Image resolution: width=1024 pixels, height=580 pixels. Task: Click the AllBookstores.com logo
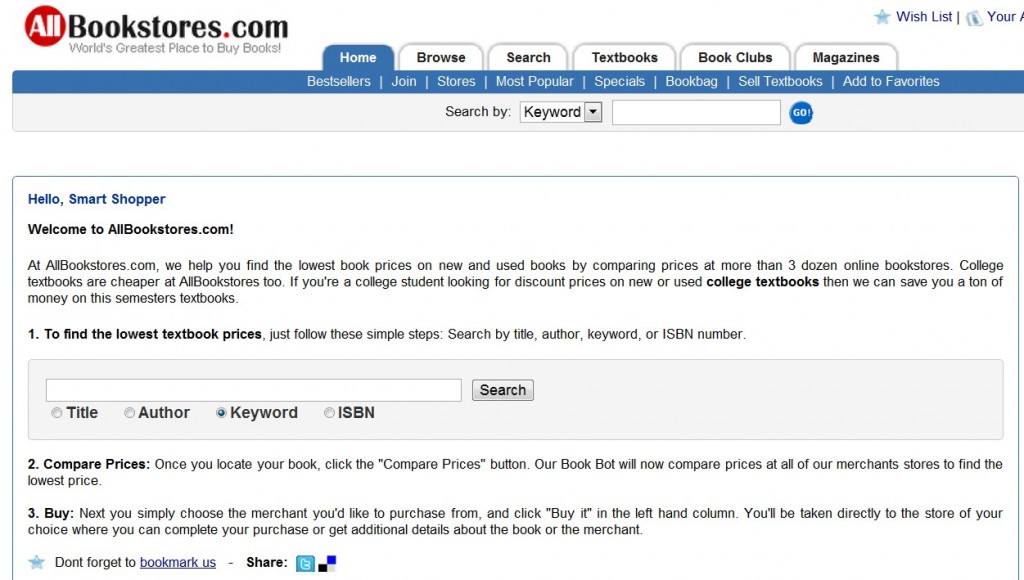point(157,29)
